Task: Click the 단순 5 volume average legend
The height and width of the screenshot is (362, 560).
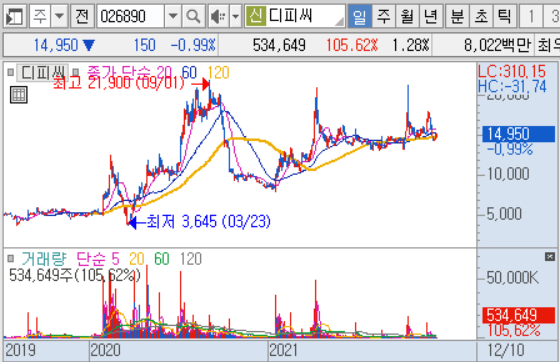Action: [x=98, y=259]
